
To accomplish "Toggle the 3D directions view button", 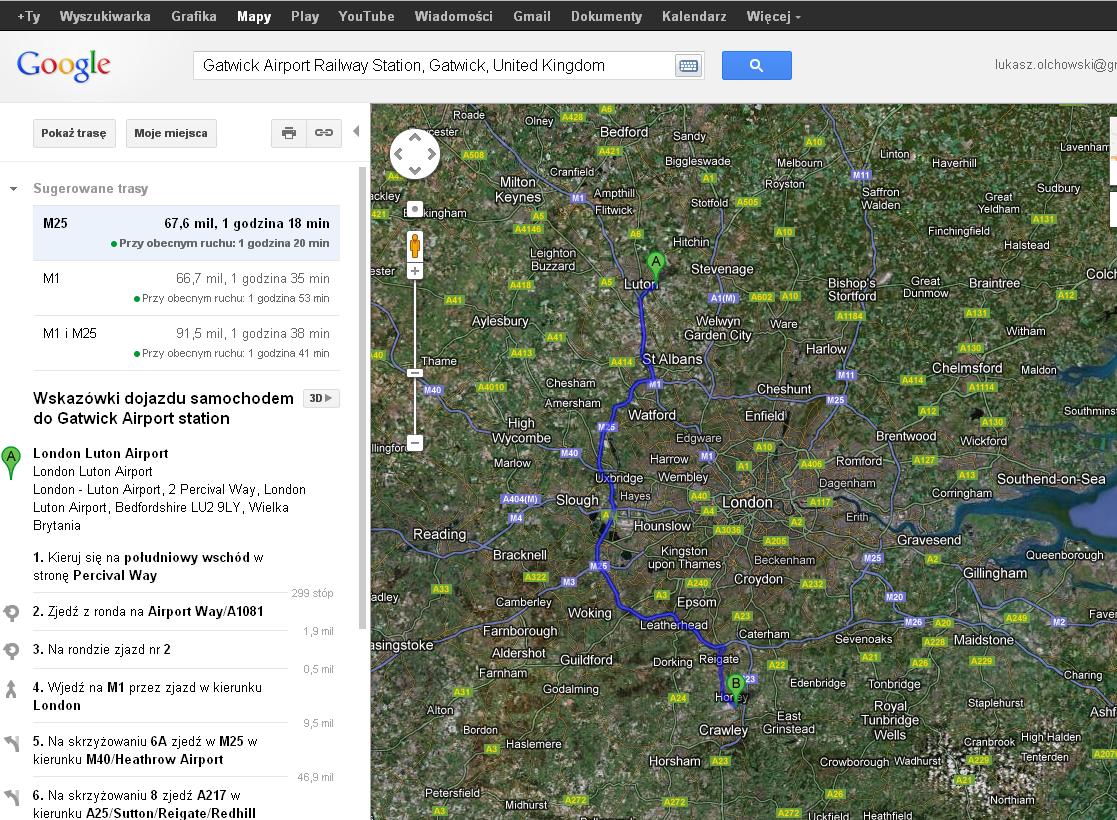I will tap(321, 398).
